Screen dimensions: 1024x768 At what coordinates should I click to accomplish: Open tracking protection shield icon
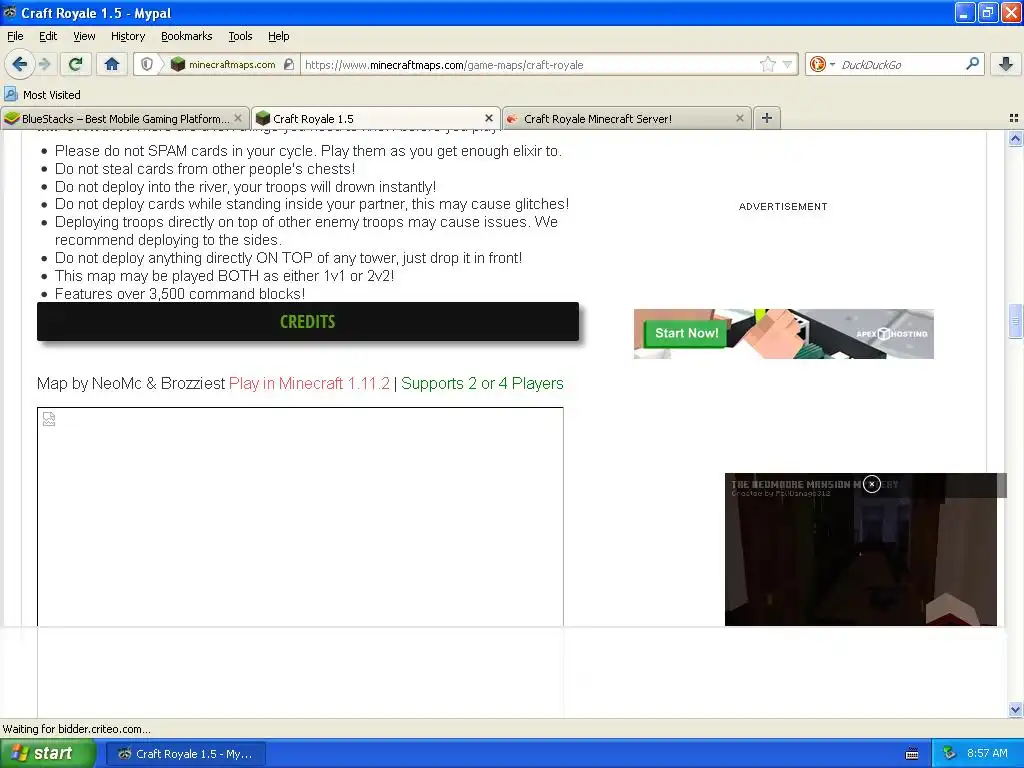(147, 64)
